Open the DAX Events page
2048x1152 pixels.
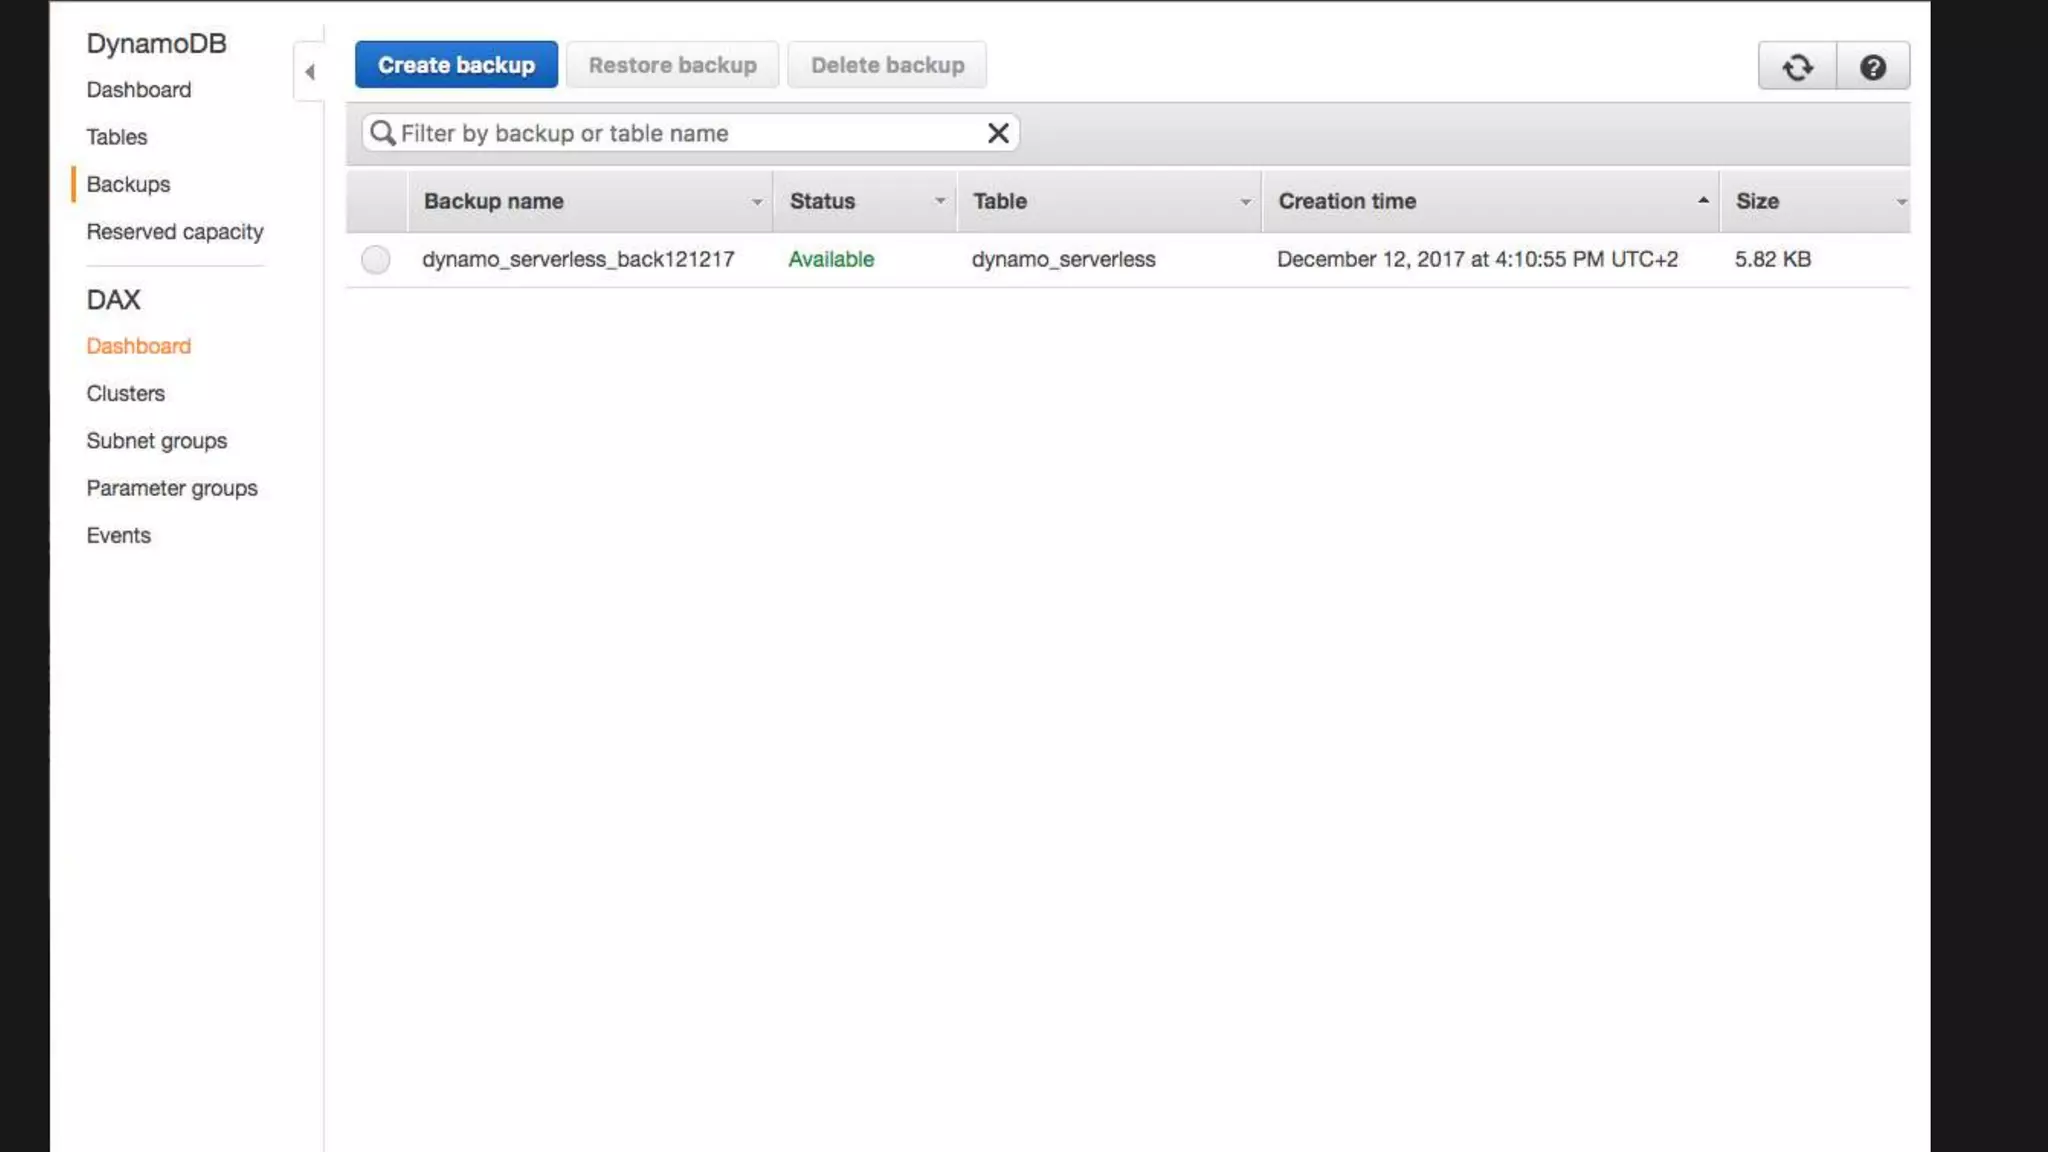[118, 536]
